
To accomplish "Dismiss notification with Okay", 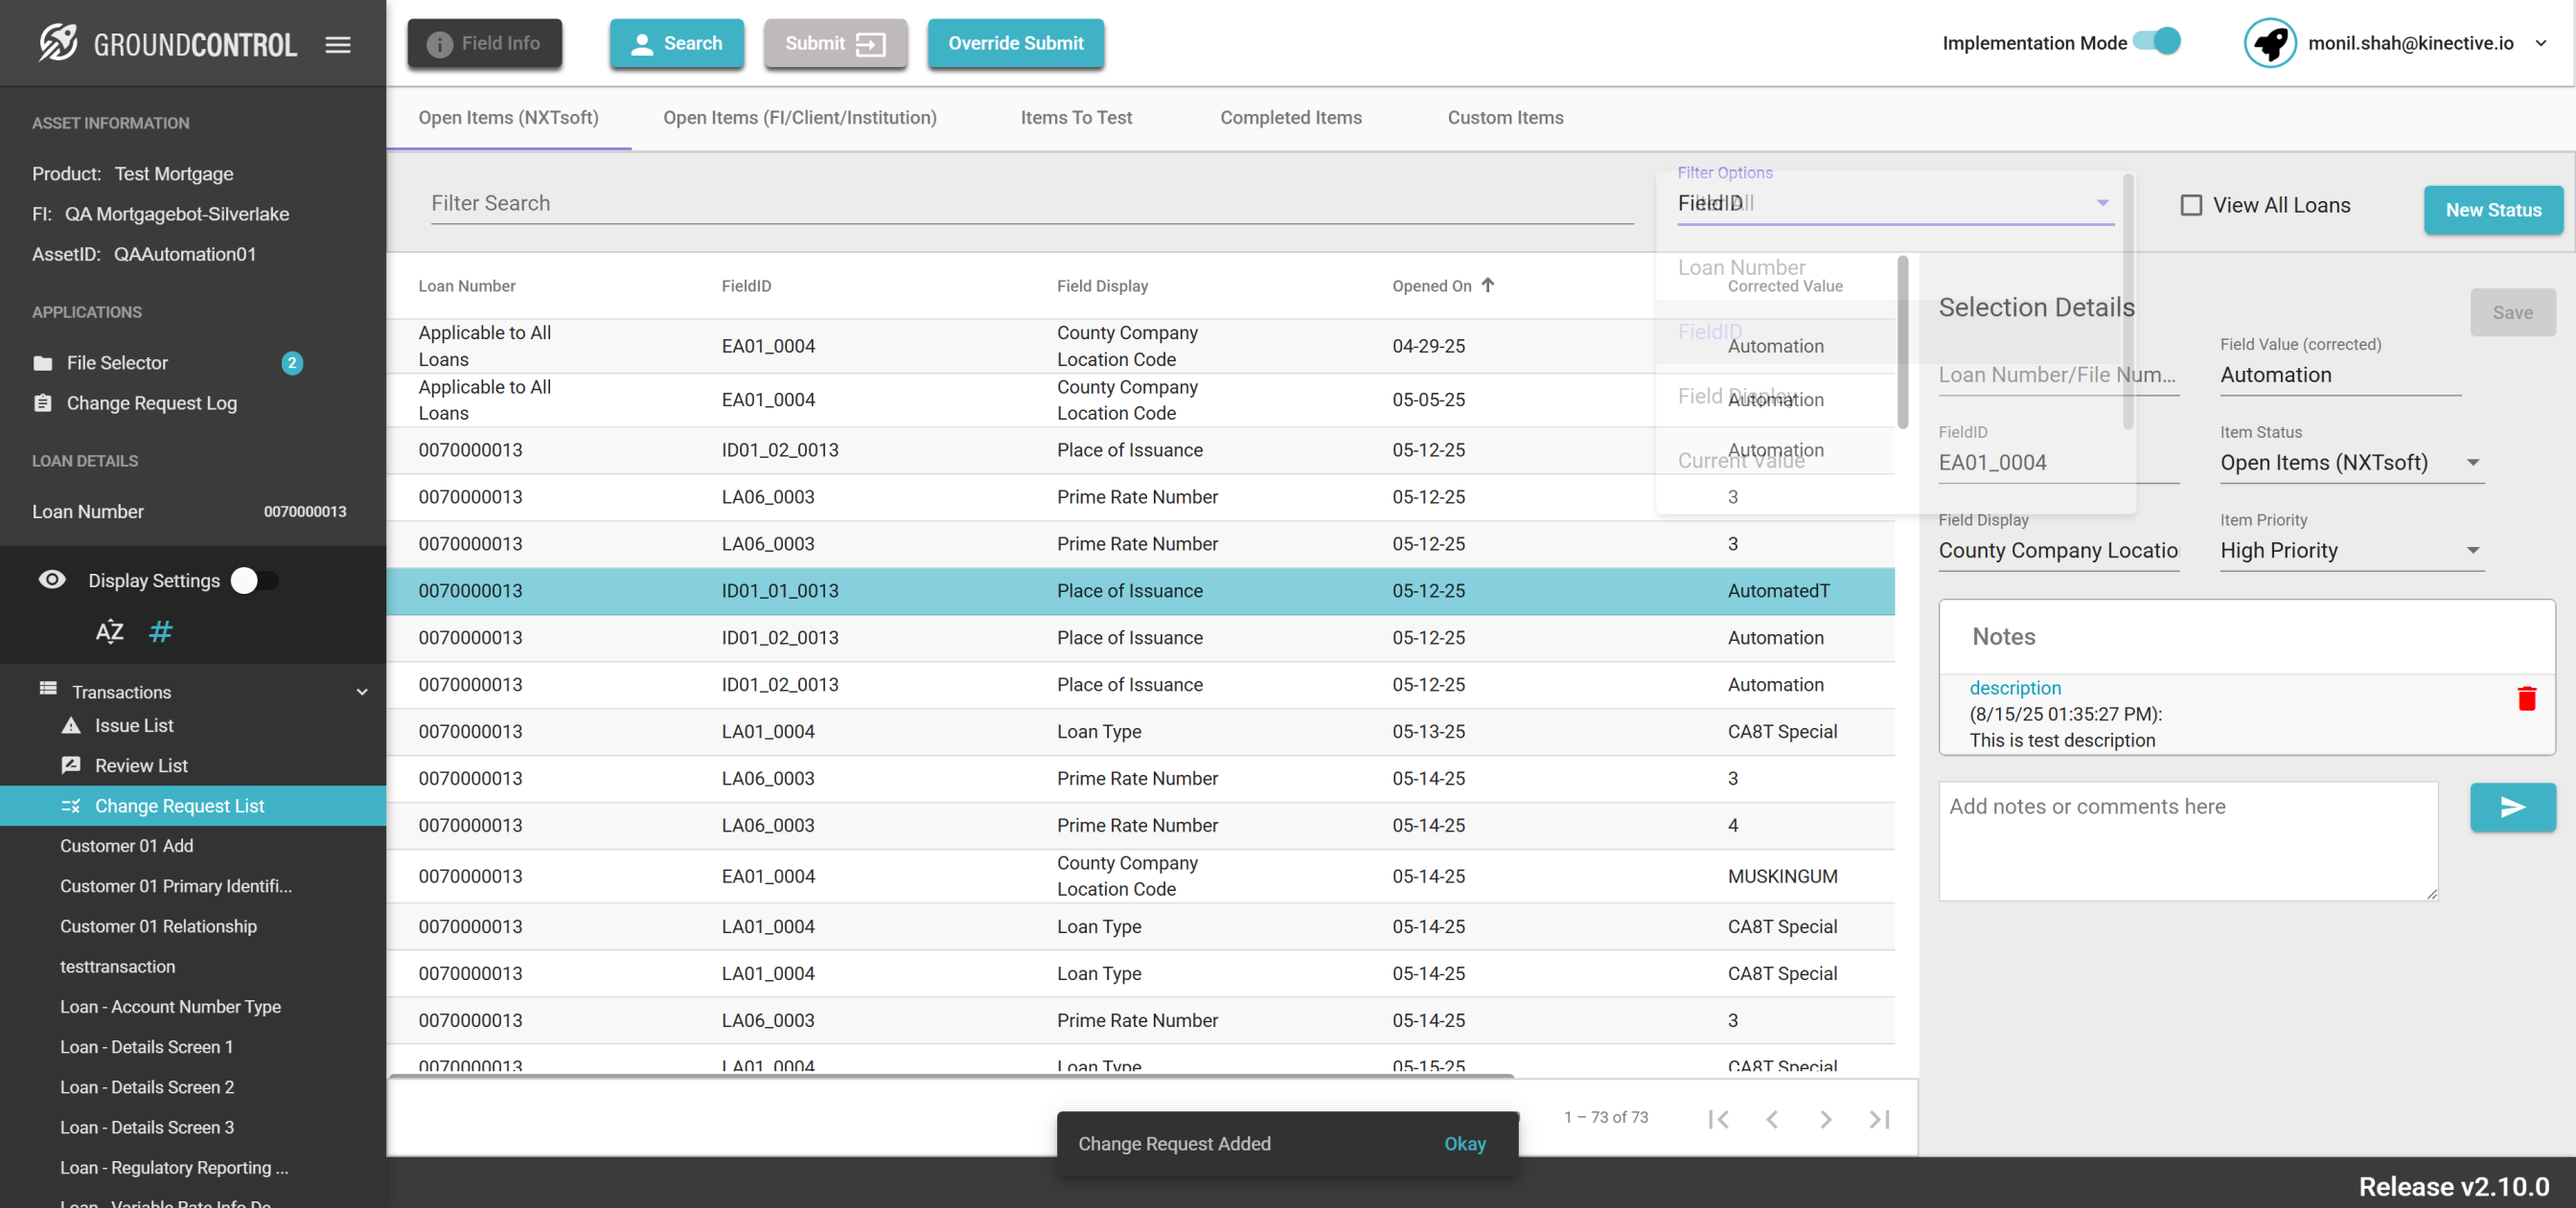I will click(1464, 1143).
